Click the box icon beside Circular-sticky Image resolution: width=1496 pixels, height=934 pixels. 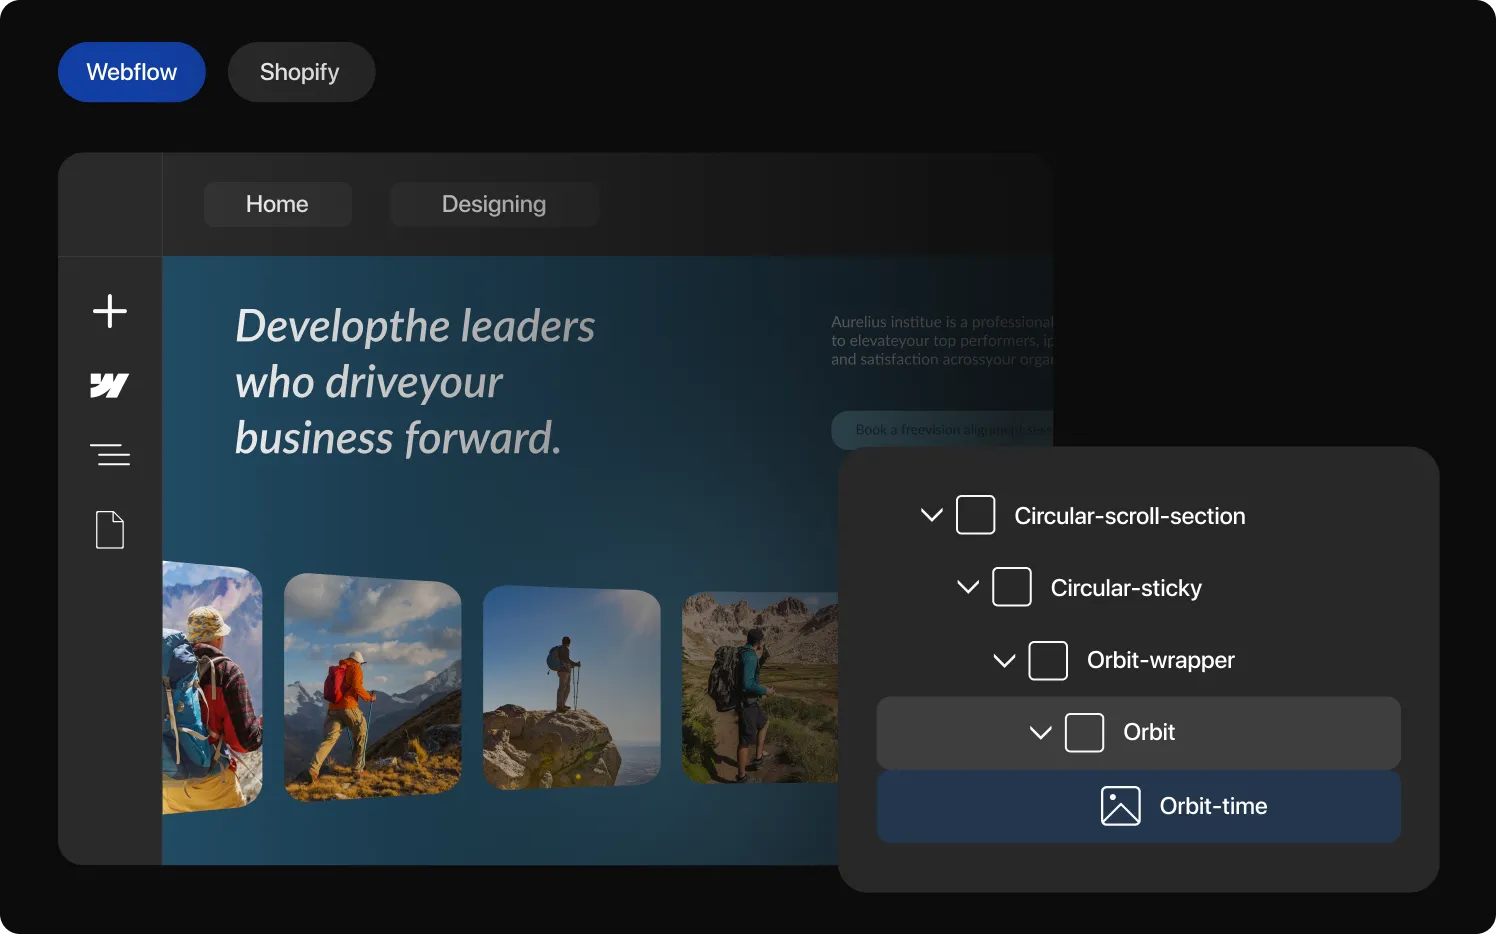(1012, 587)
